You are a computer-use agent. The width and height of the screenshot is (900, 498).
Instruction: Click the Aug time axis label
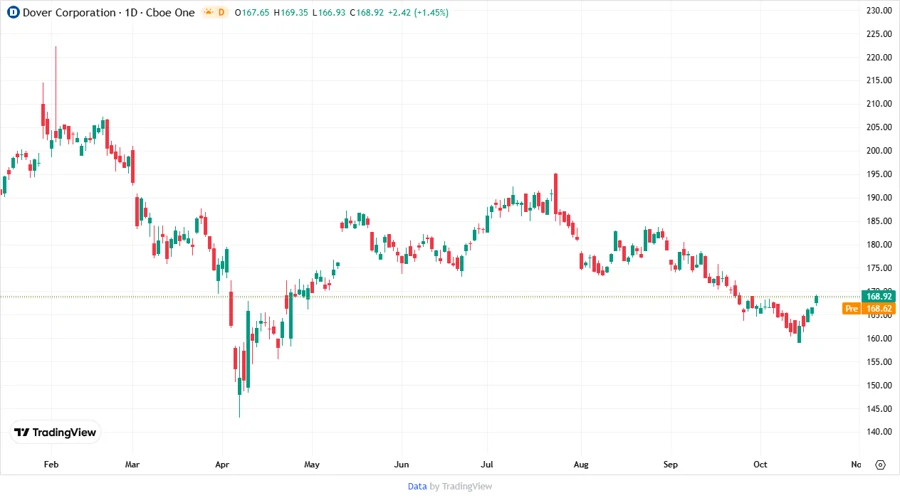pos(581,465)
